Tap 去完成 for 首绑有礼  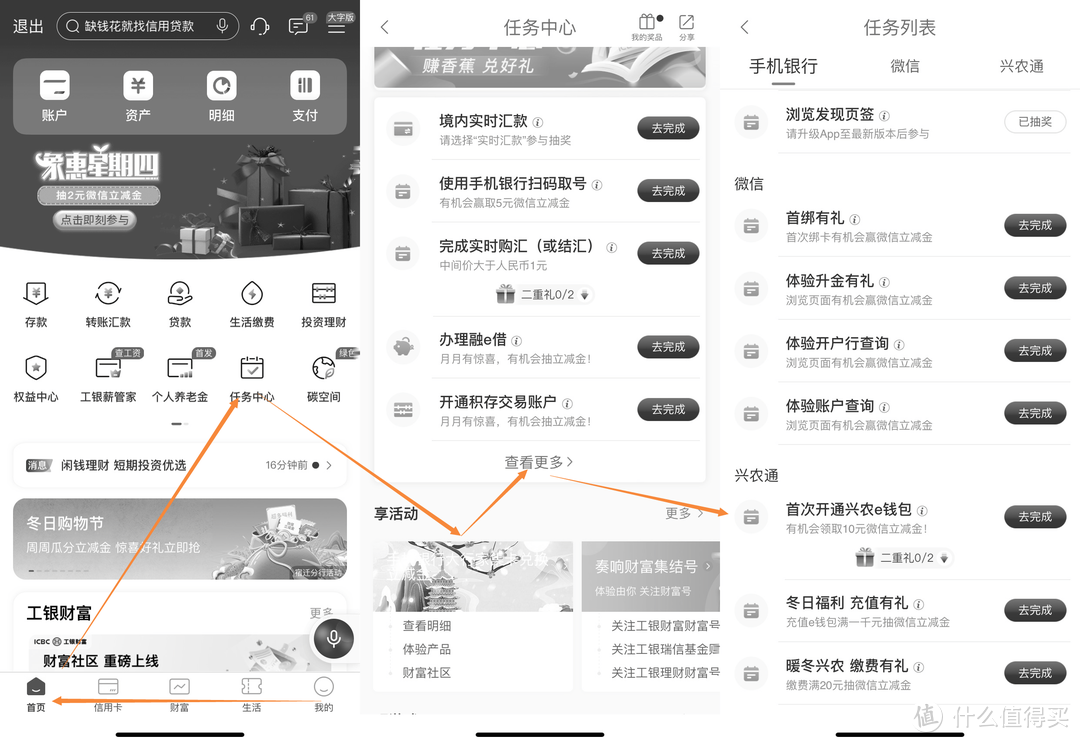1035,225
